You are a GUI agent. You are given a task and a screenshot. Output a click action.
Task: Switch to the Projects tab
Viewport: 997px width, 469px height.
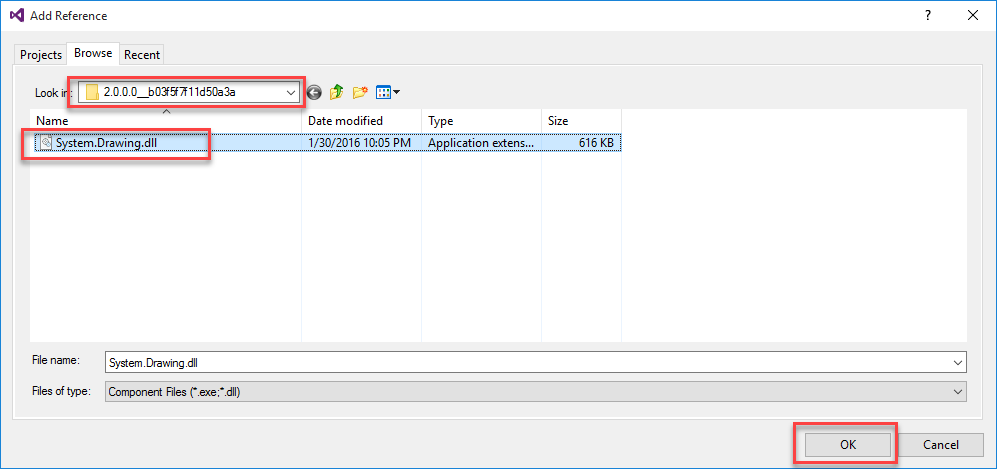tap(41, 55)
